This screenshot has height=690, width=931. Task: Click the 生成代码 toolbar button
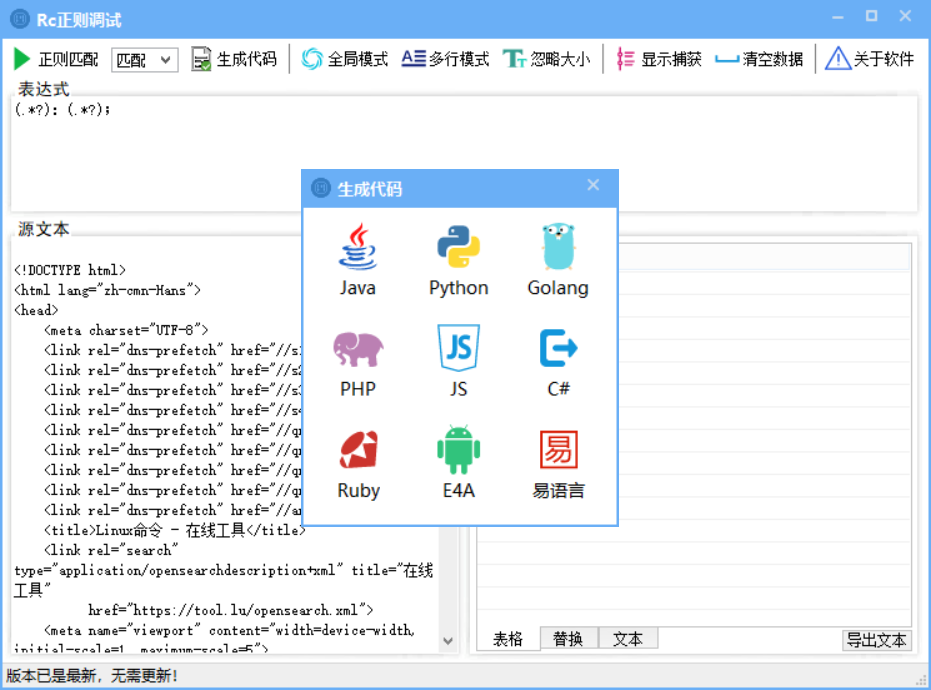[234, 59]
